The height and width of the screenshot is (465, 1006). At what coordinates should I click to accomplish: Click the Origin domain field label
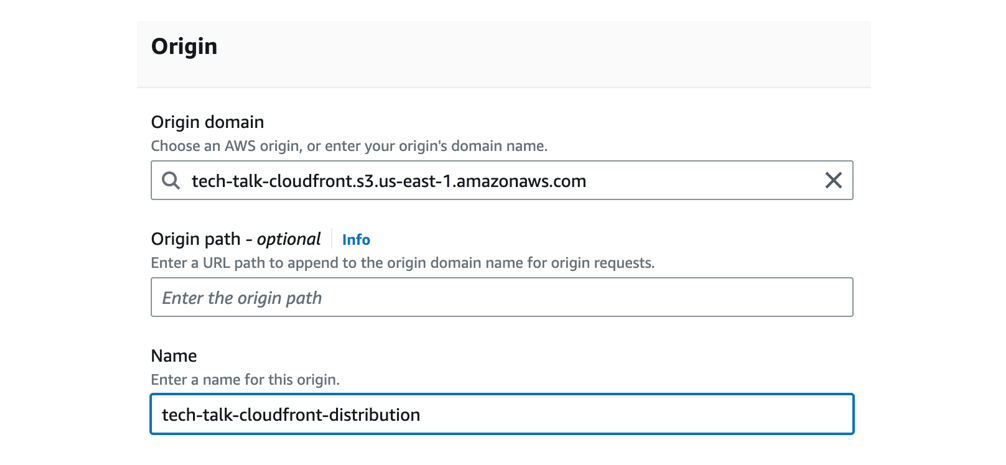tap(207, 122)
